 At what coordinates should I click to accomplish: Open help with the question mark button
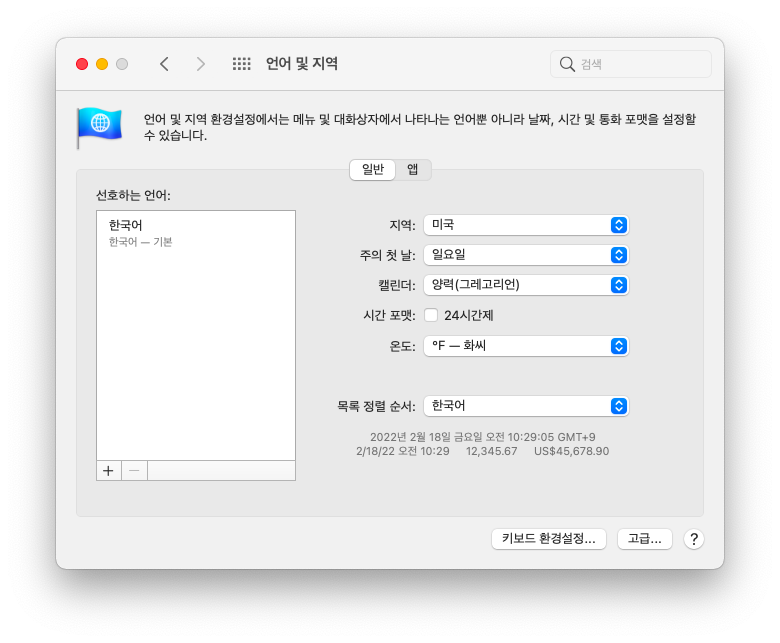pyautogui.click(x=693, y=539)
